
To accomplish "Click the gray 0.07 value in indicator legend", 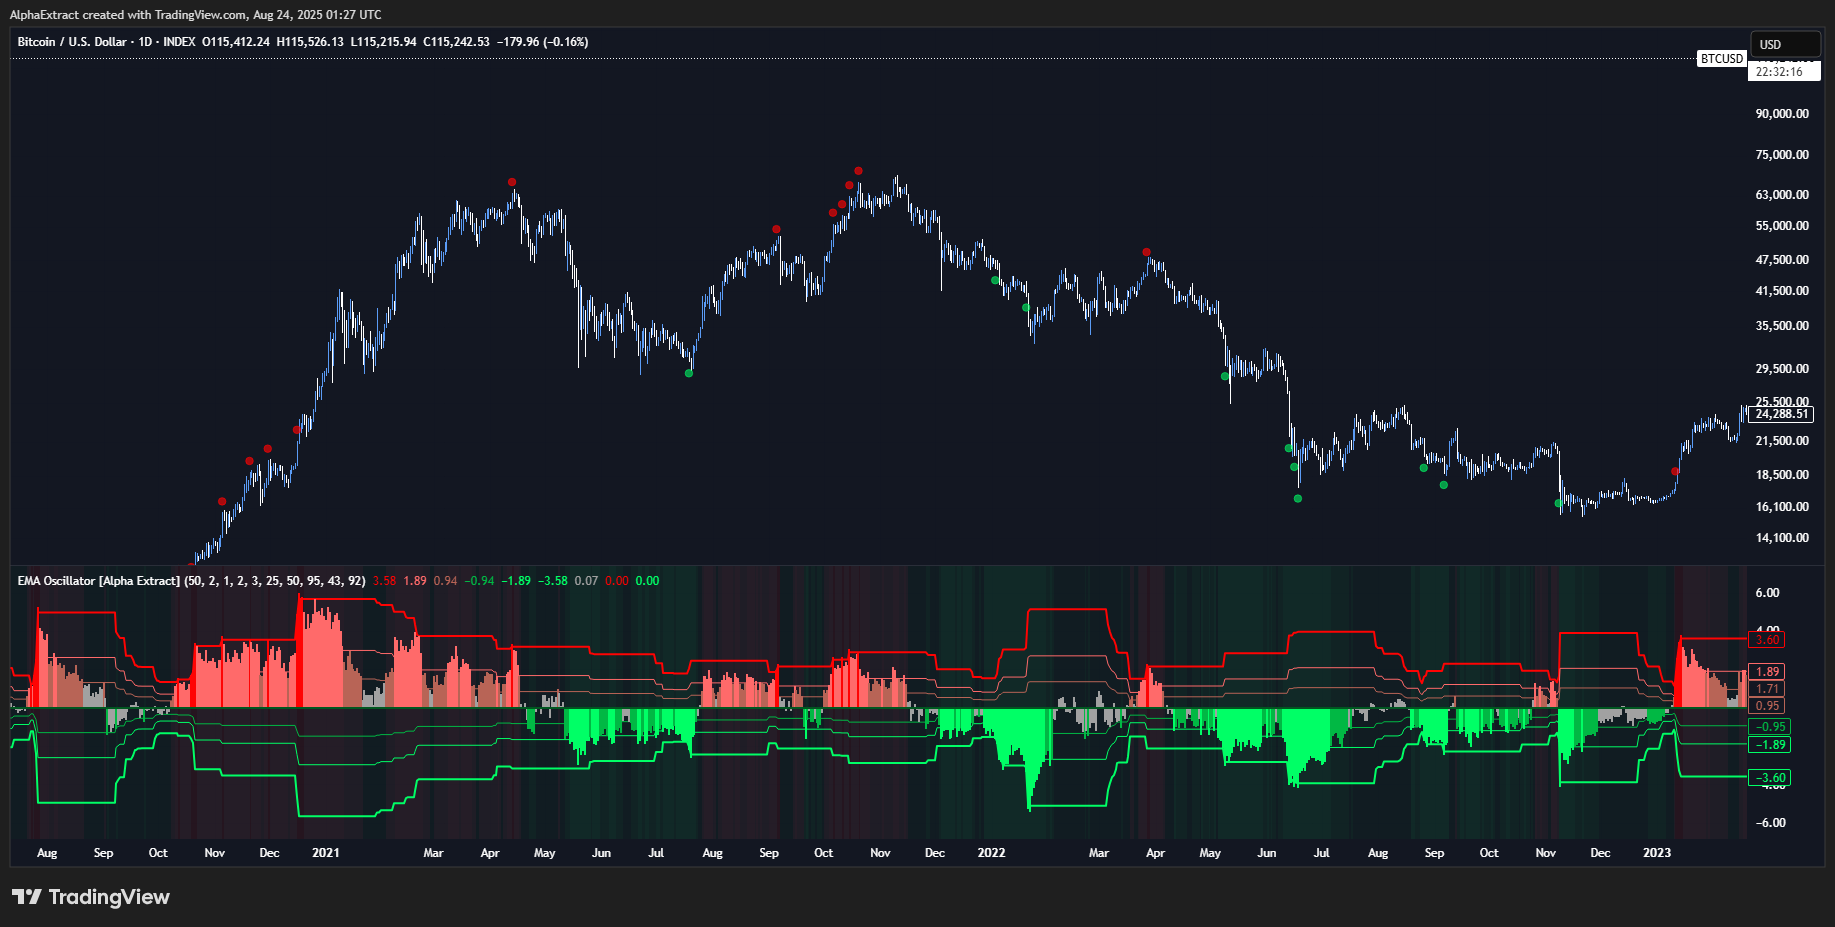I will click(x=586, y=581).
